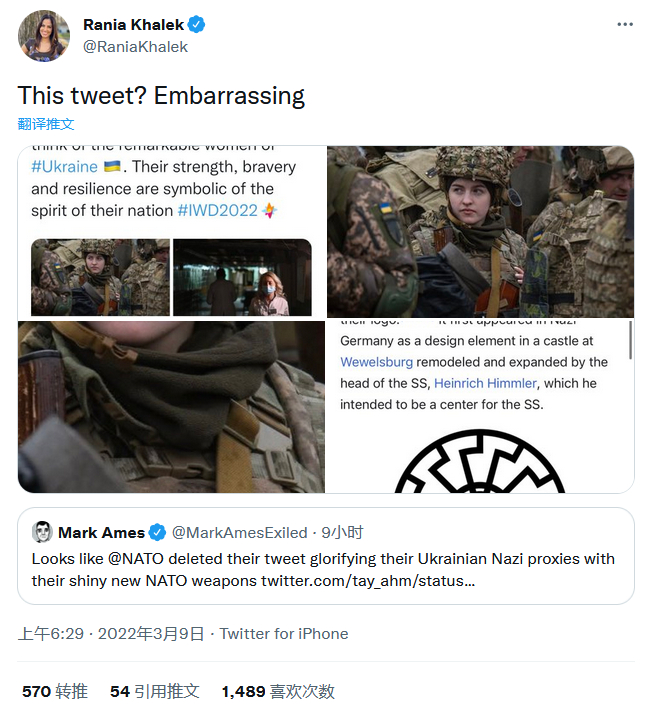The image size is (651, 715).
Task: View the 54 引用推文 quote tweets
Action: click(154, 691)
